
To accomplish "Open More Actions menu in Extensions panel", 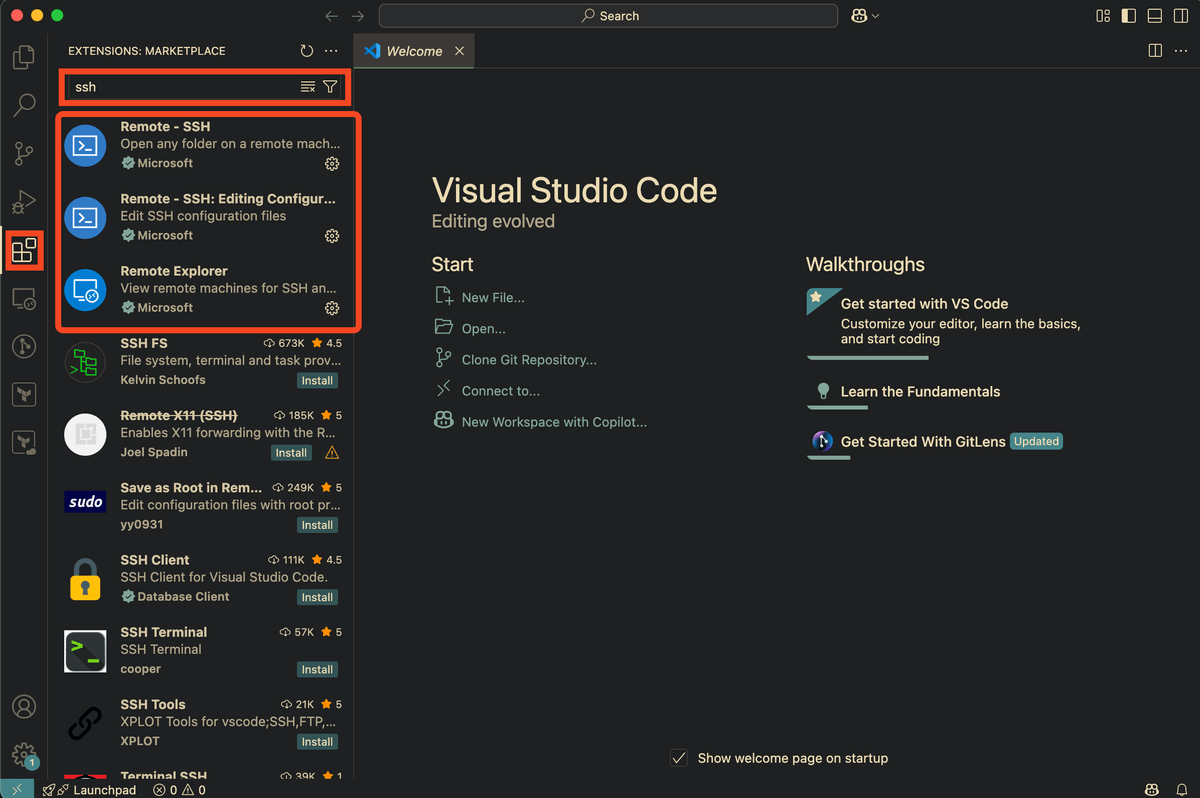I will 331,50.
